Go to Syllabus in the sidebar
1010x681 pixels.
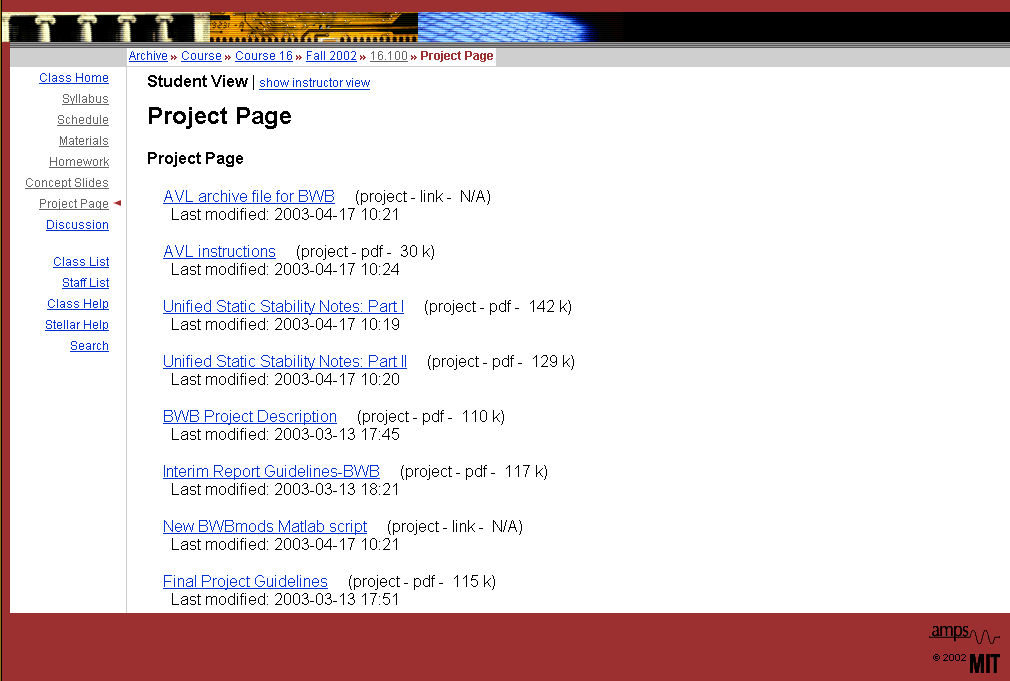pos(85,99)
